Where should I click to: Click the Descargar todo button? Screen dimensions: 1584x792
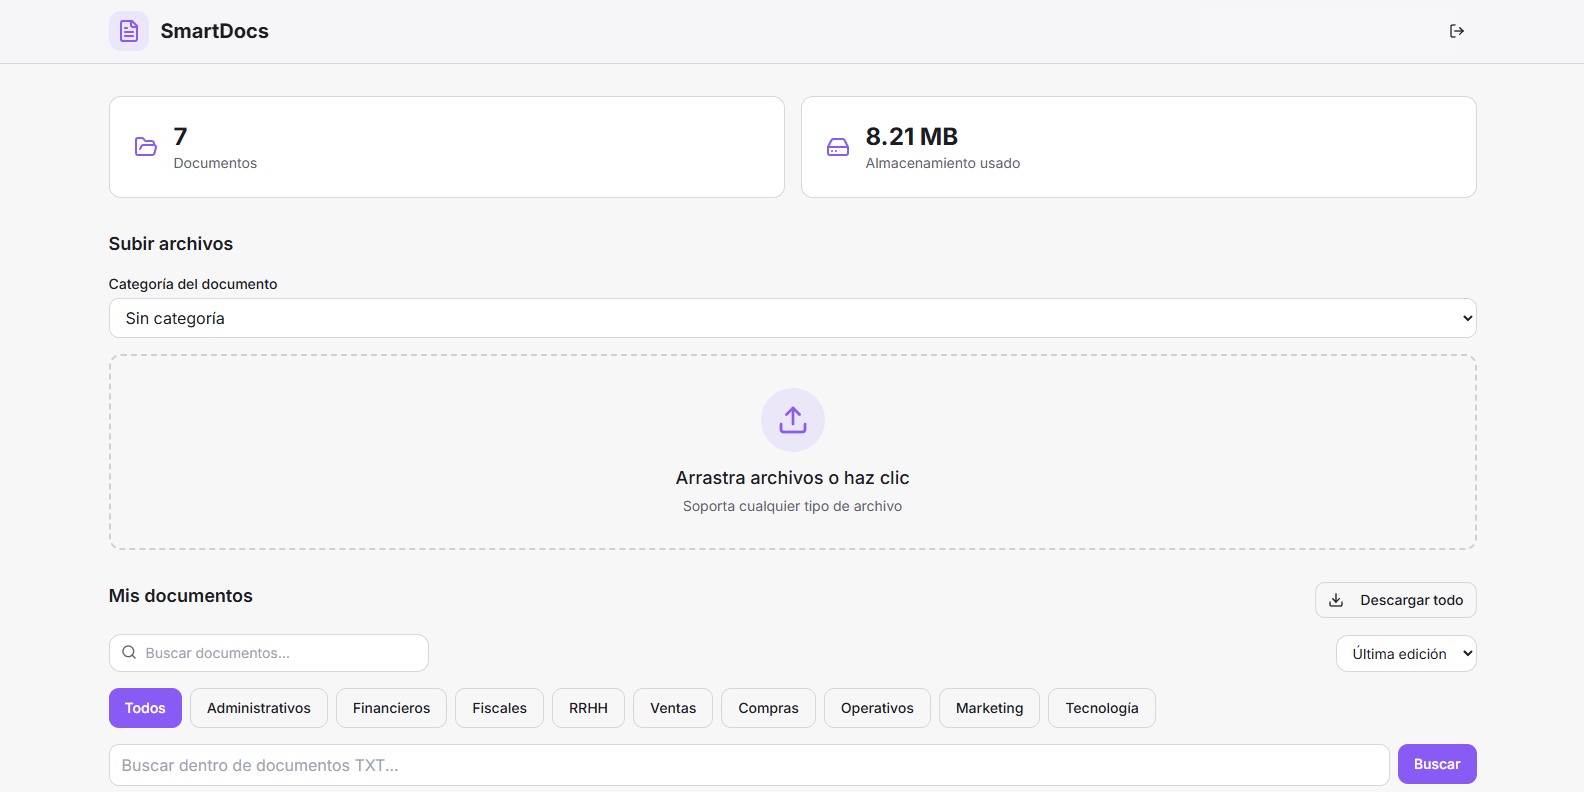1396,600
